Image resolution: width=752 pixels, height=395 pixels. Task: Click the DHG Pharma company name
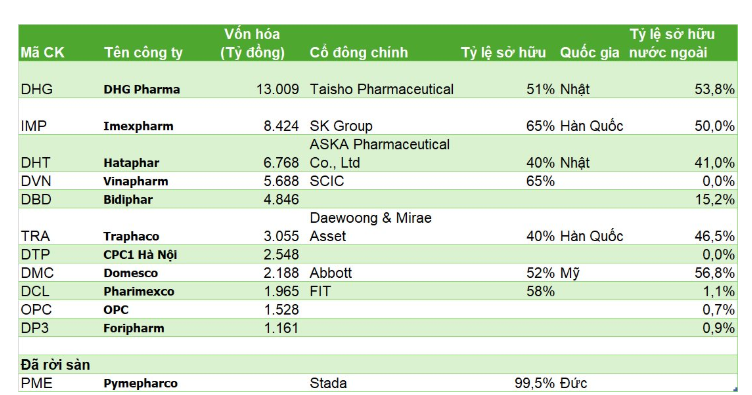point(141,90)
